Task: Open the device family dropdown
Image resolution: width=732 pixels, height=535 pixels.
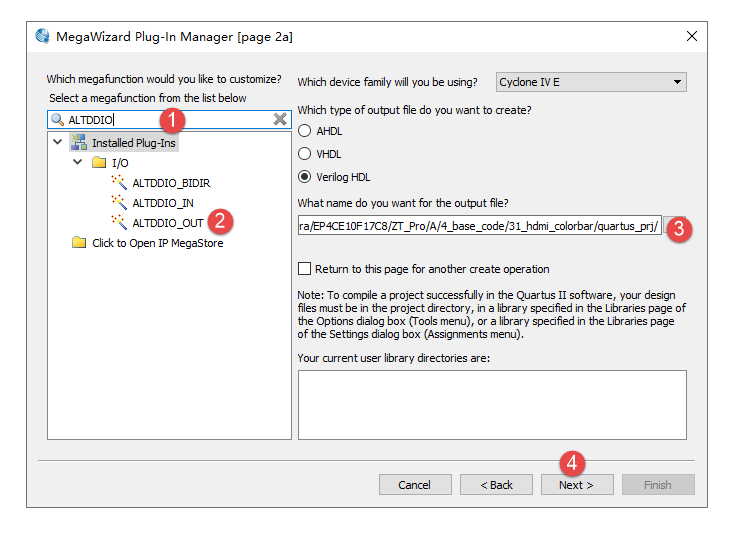Action: 591,82
